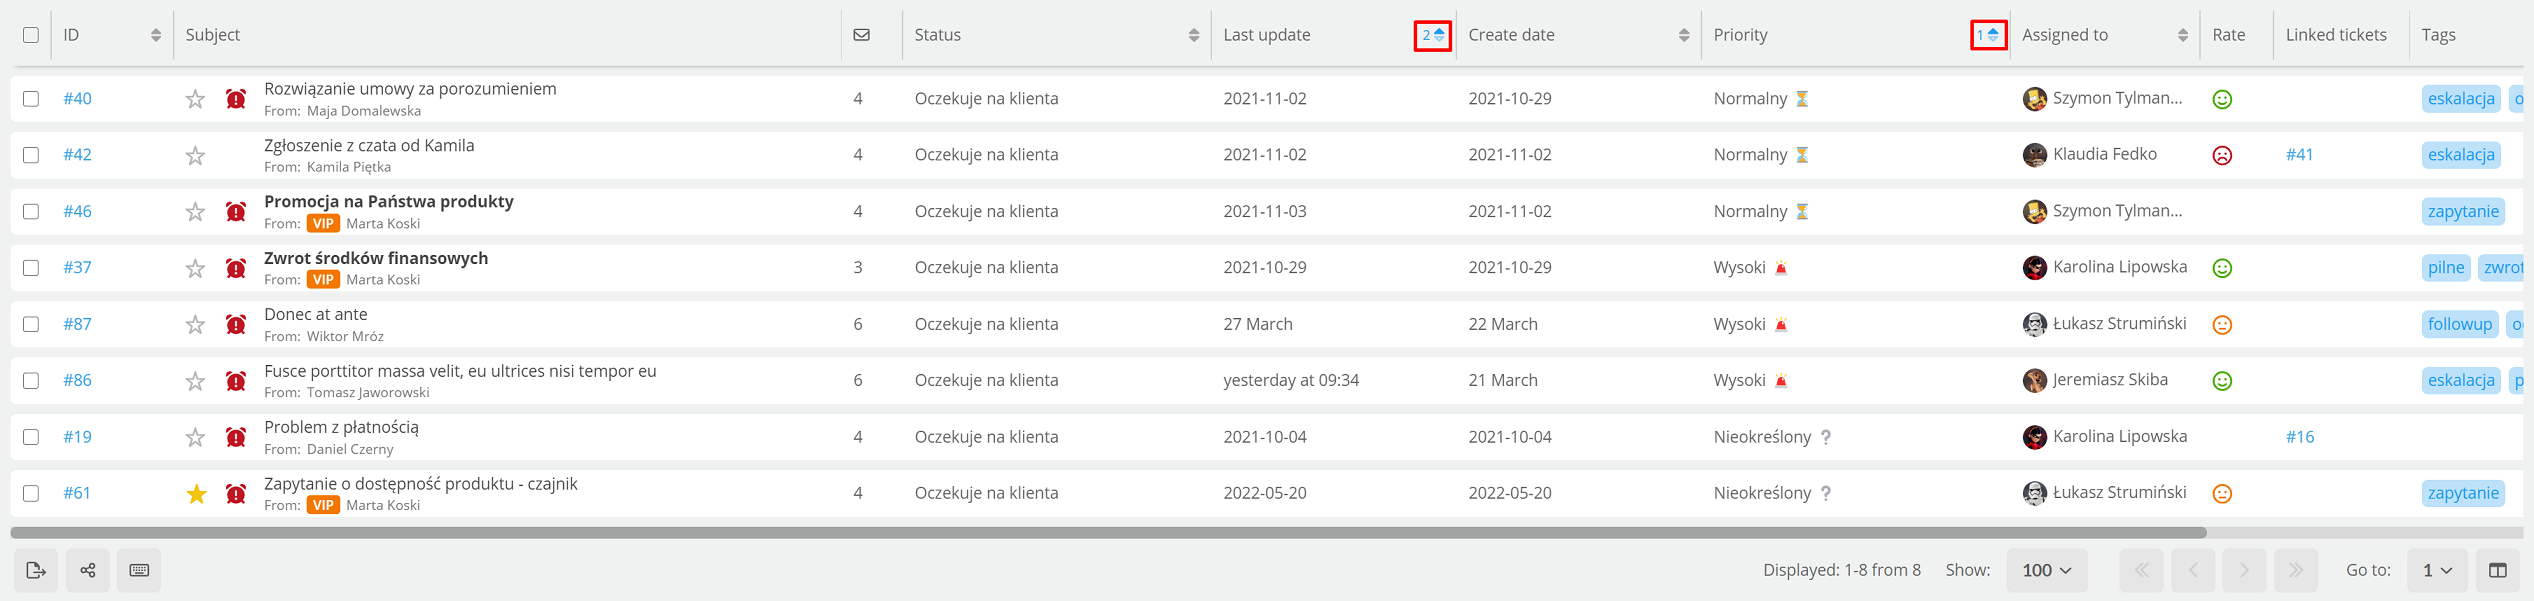Screen dimensions: 2534x601
Task: Click alarm icon on ticket #40
Action: click(x=236, y=99)
